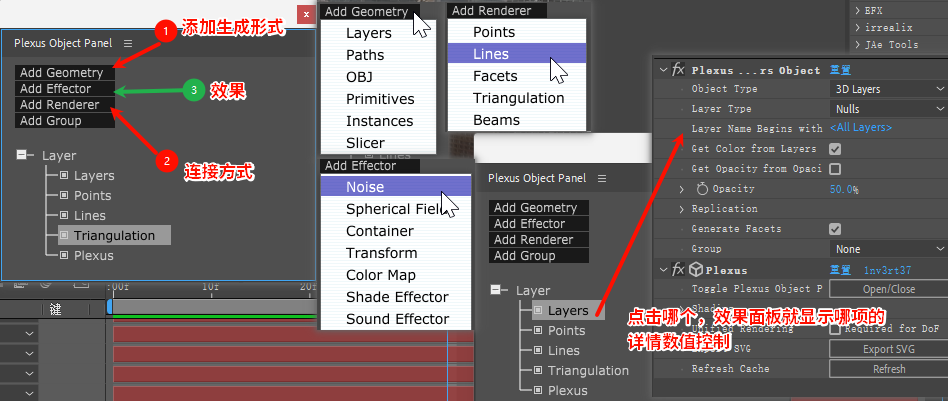Click Add Group in panel with highlighted Layers
Screen dimensions: 948x401
(x=539, y=255)
